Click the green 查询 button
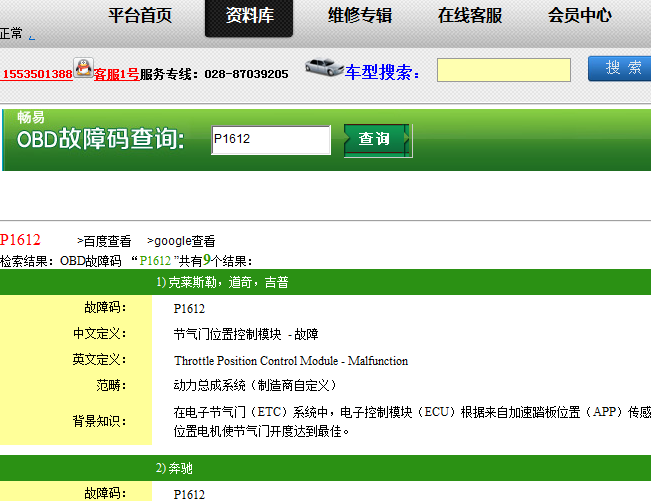The image size is (651, 501). [x=375, y=140]
